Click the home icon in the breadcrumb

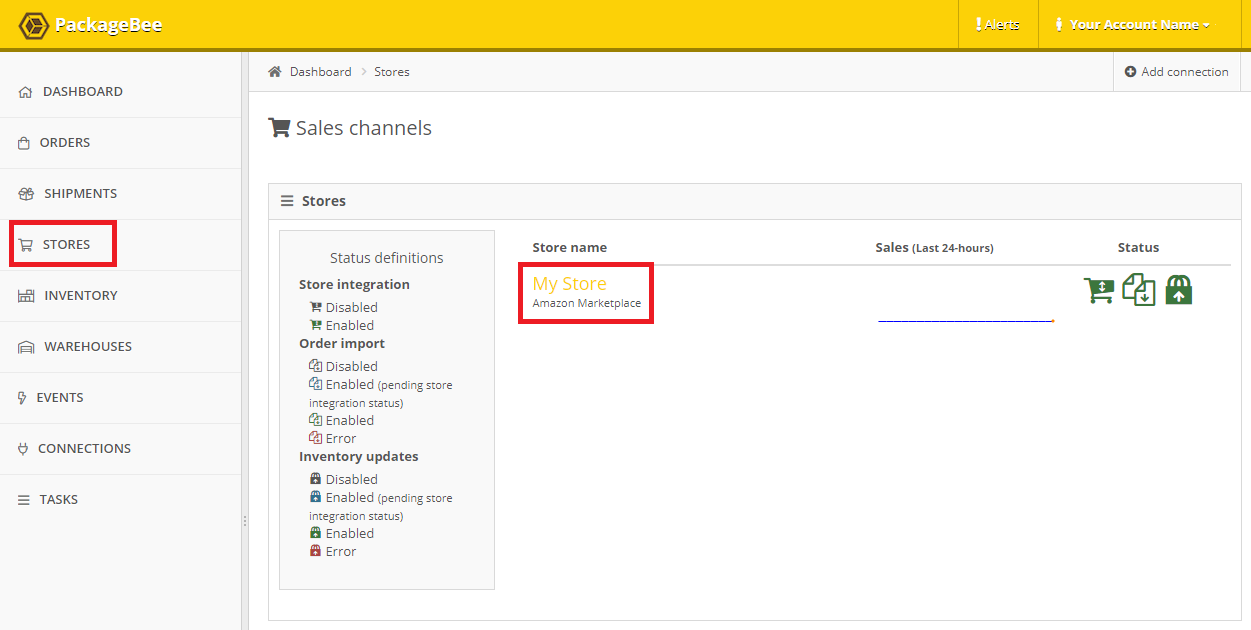(275, 72)
